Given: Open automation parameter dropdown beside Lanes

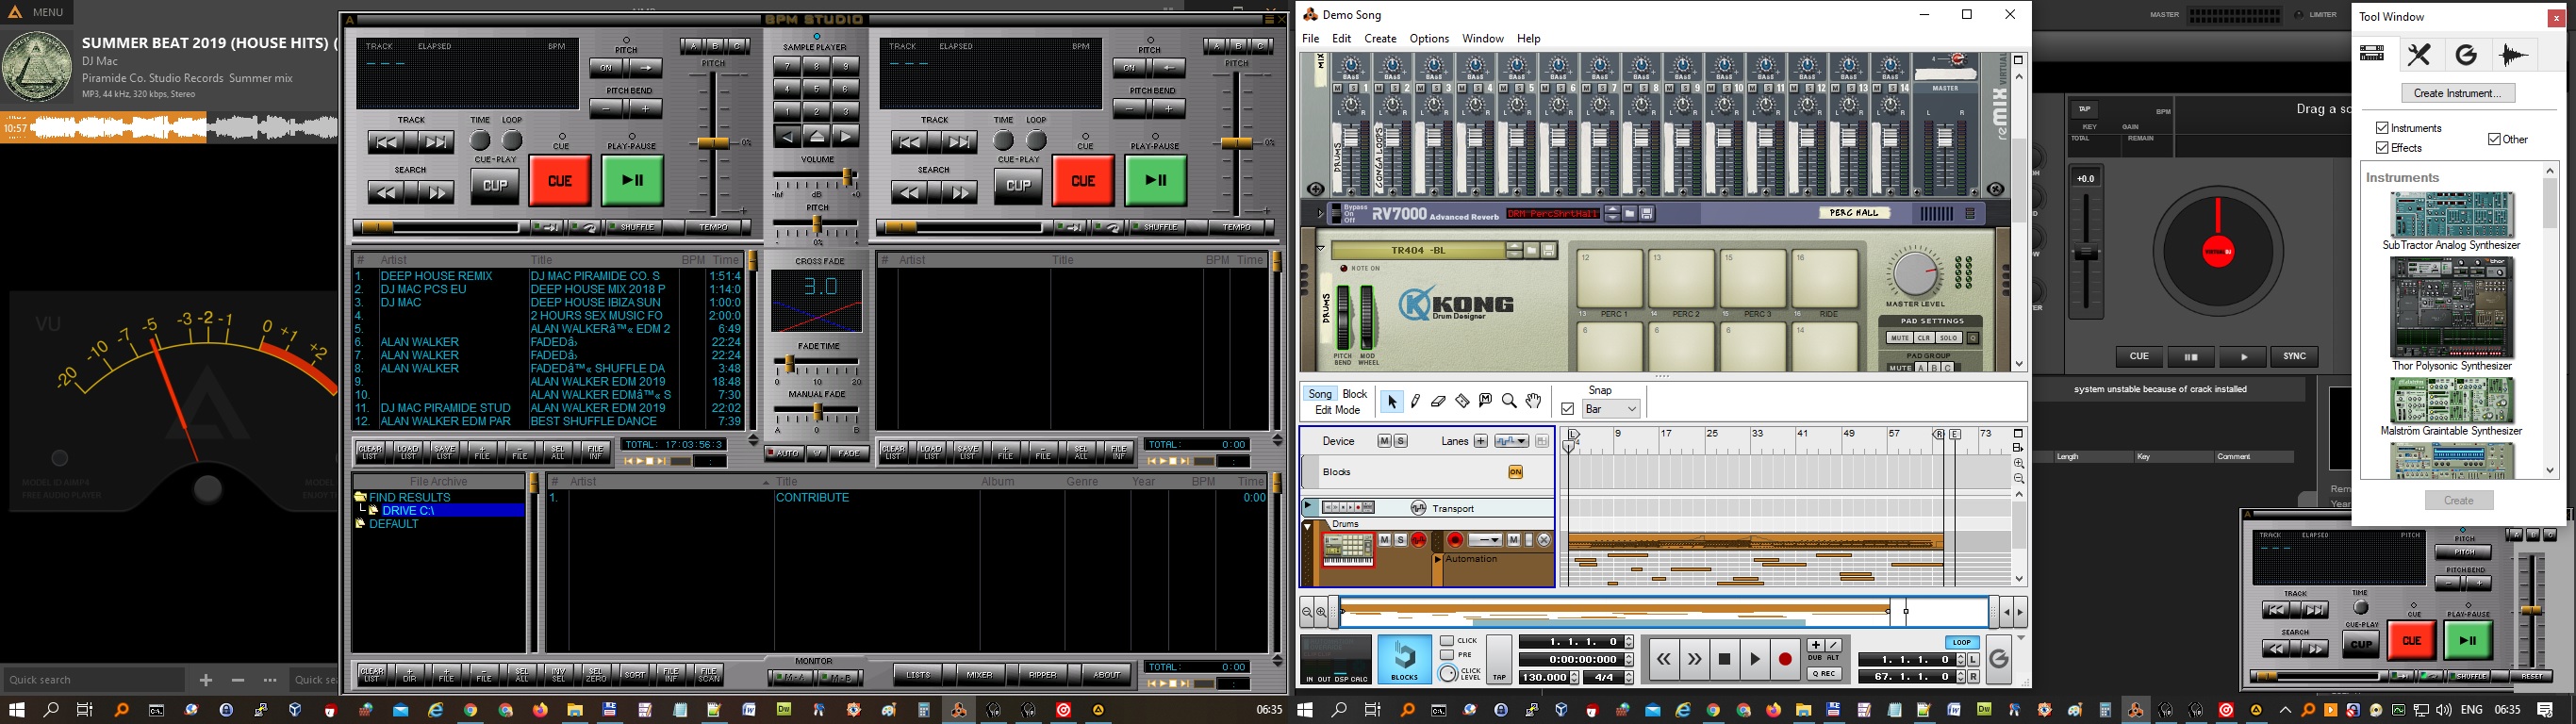Looking at the screenshot, I should coord(1511,441).
